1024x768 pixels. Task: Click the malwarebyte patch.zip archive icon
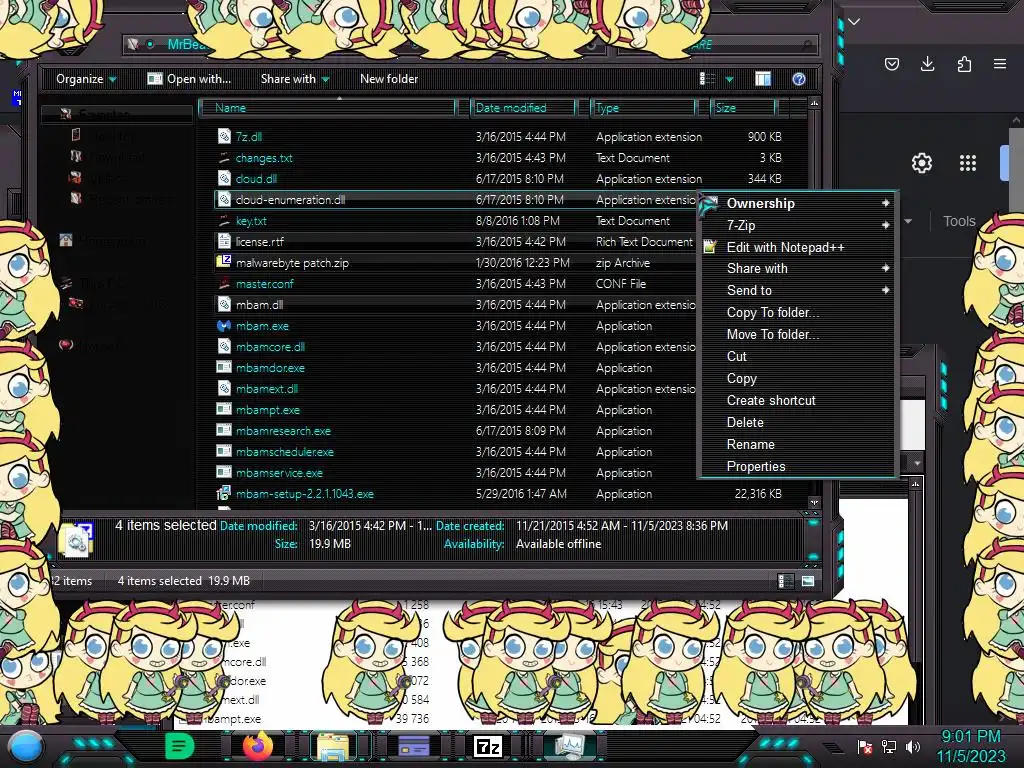[224, 262]
